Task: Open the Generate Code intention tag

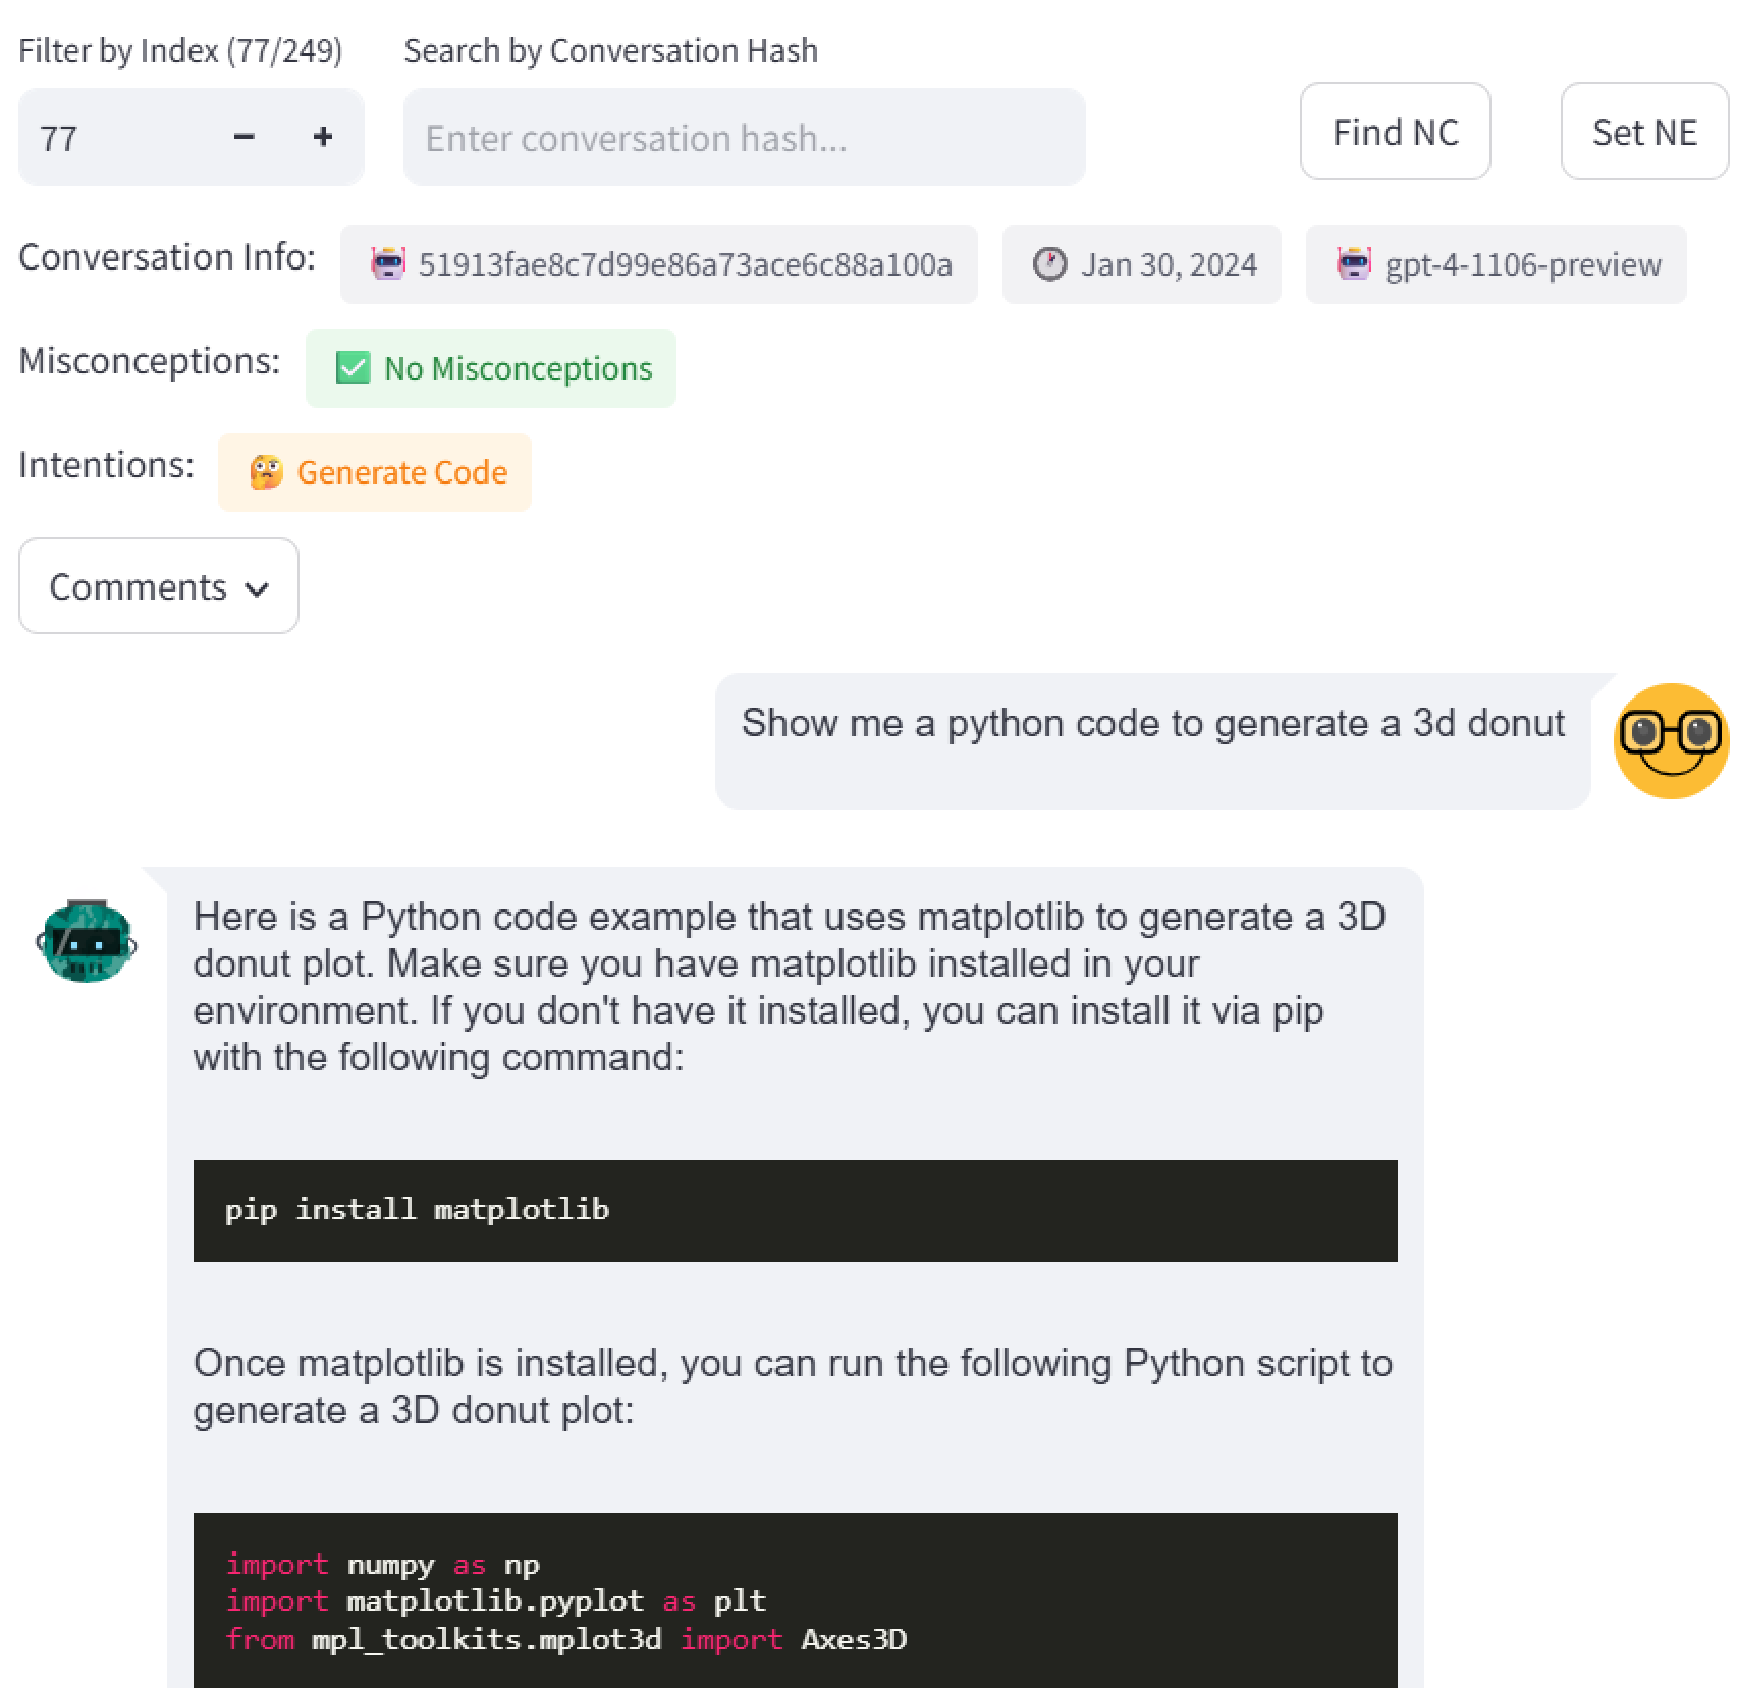Action: coord(374,471)
